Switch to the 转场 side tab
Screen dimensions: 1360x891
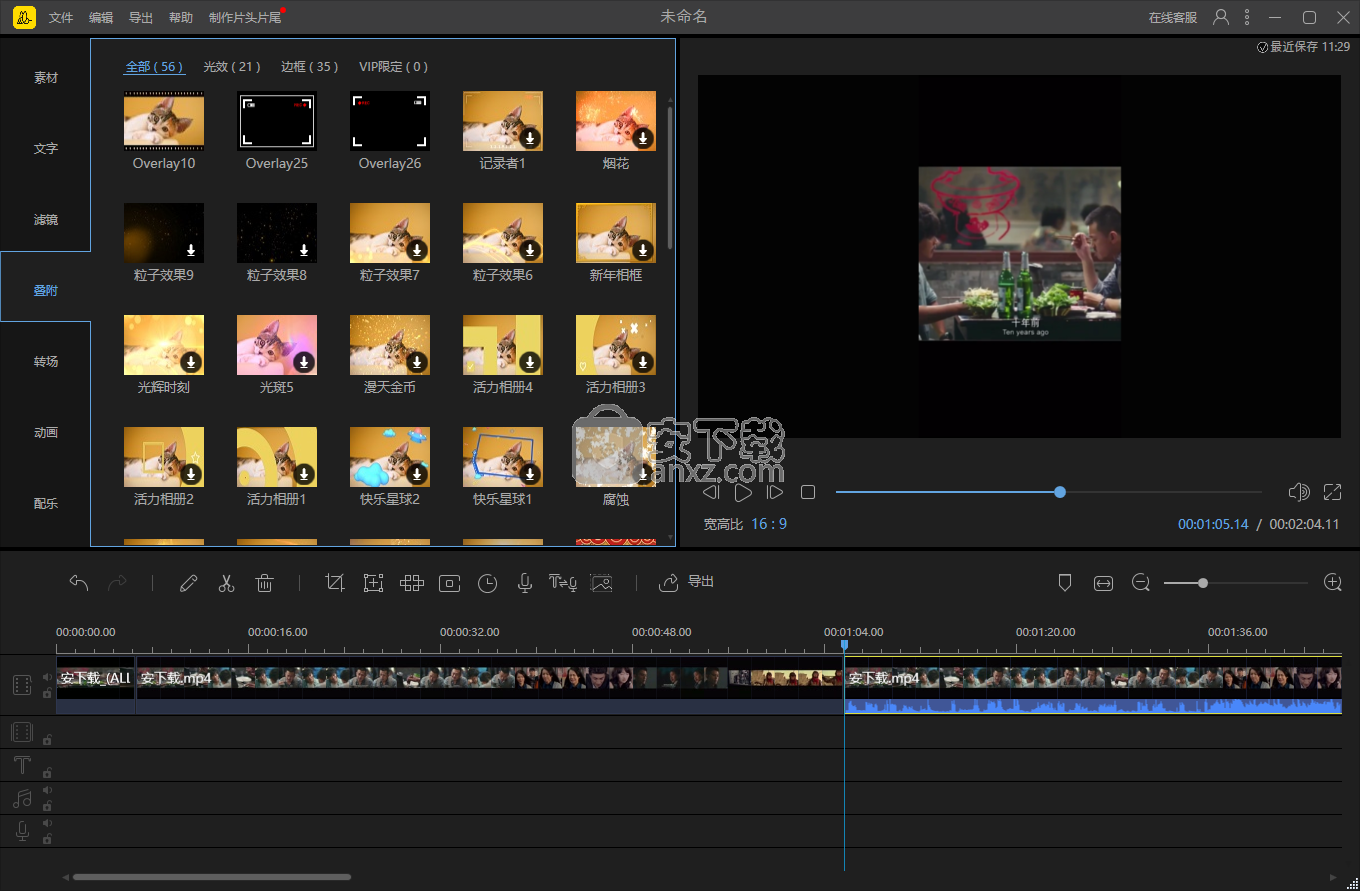[46, 362]
